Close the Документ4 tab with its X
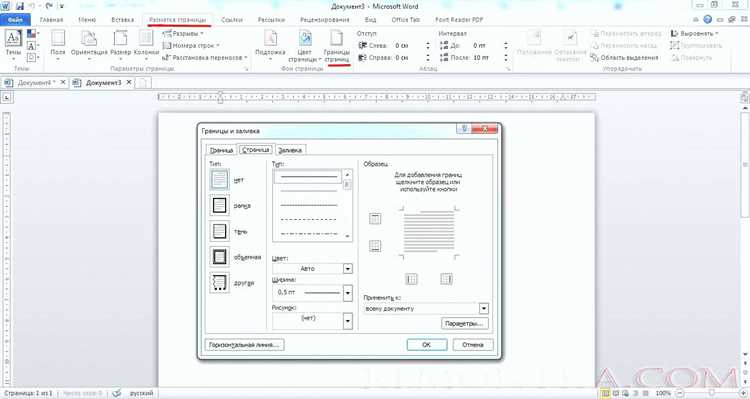The height and width of the screenshot is (399, 750). [63, 82]
